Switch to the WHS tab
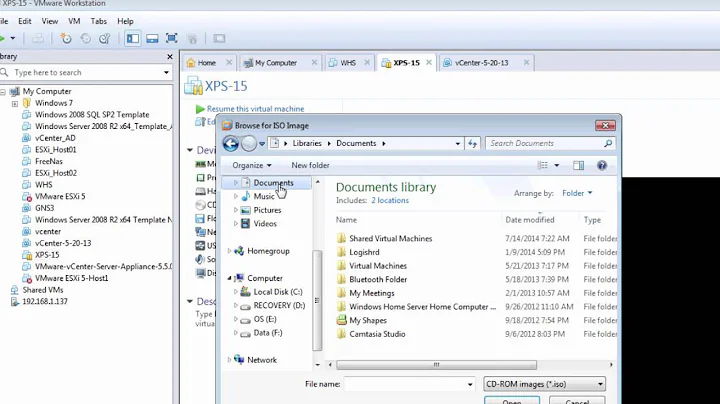This screenshot has width=720, height=404. [348, 63]
